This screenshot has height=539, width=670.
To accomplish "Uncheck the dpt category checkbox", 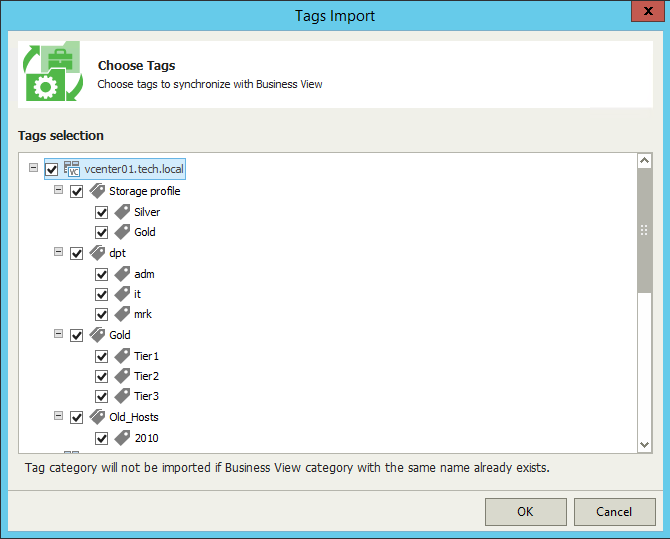I will [x=76, y=253].
